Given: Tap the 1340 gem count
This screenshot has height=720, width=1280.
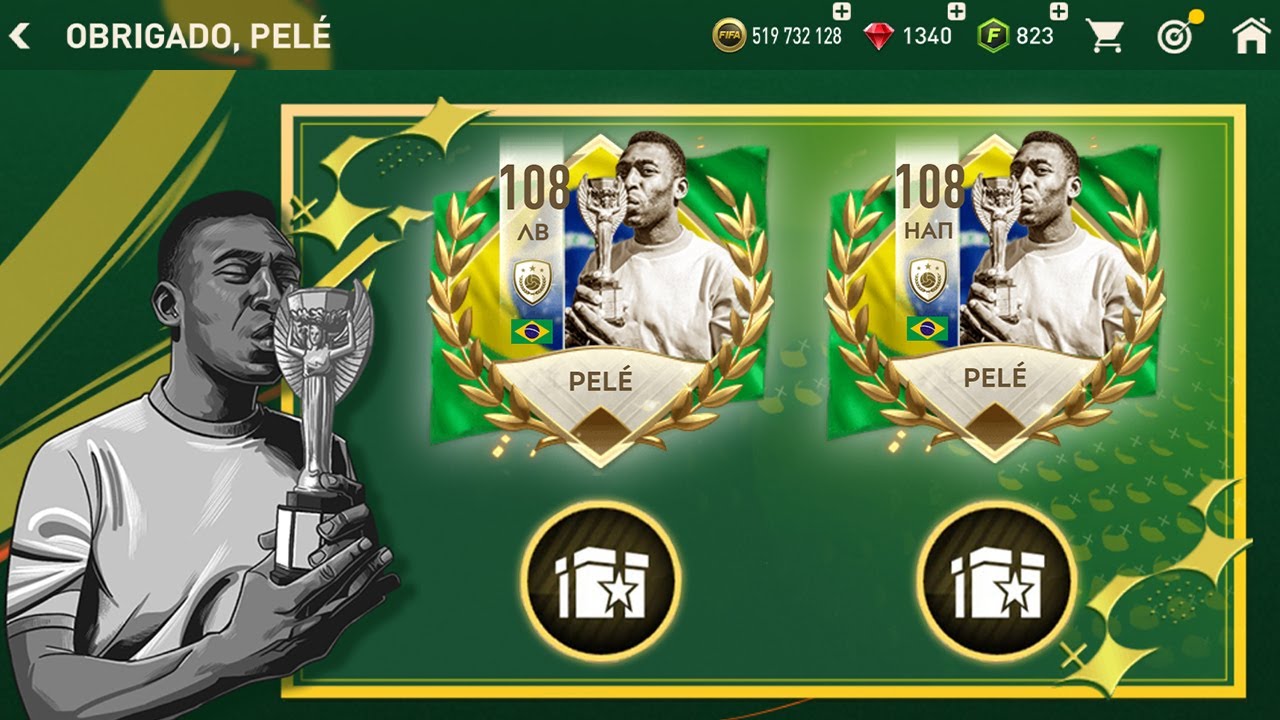Looking at the screenshot, I should pyautogui.click(x=927, y=37).
